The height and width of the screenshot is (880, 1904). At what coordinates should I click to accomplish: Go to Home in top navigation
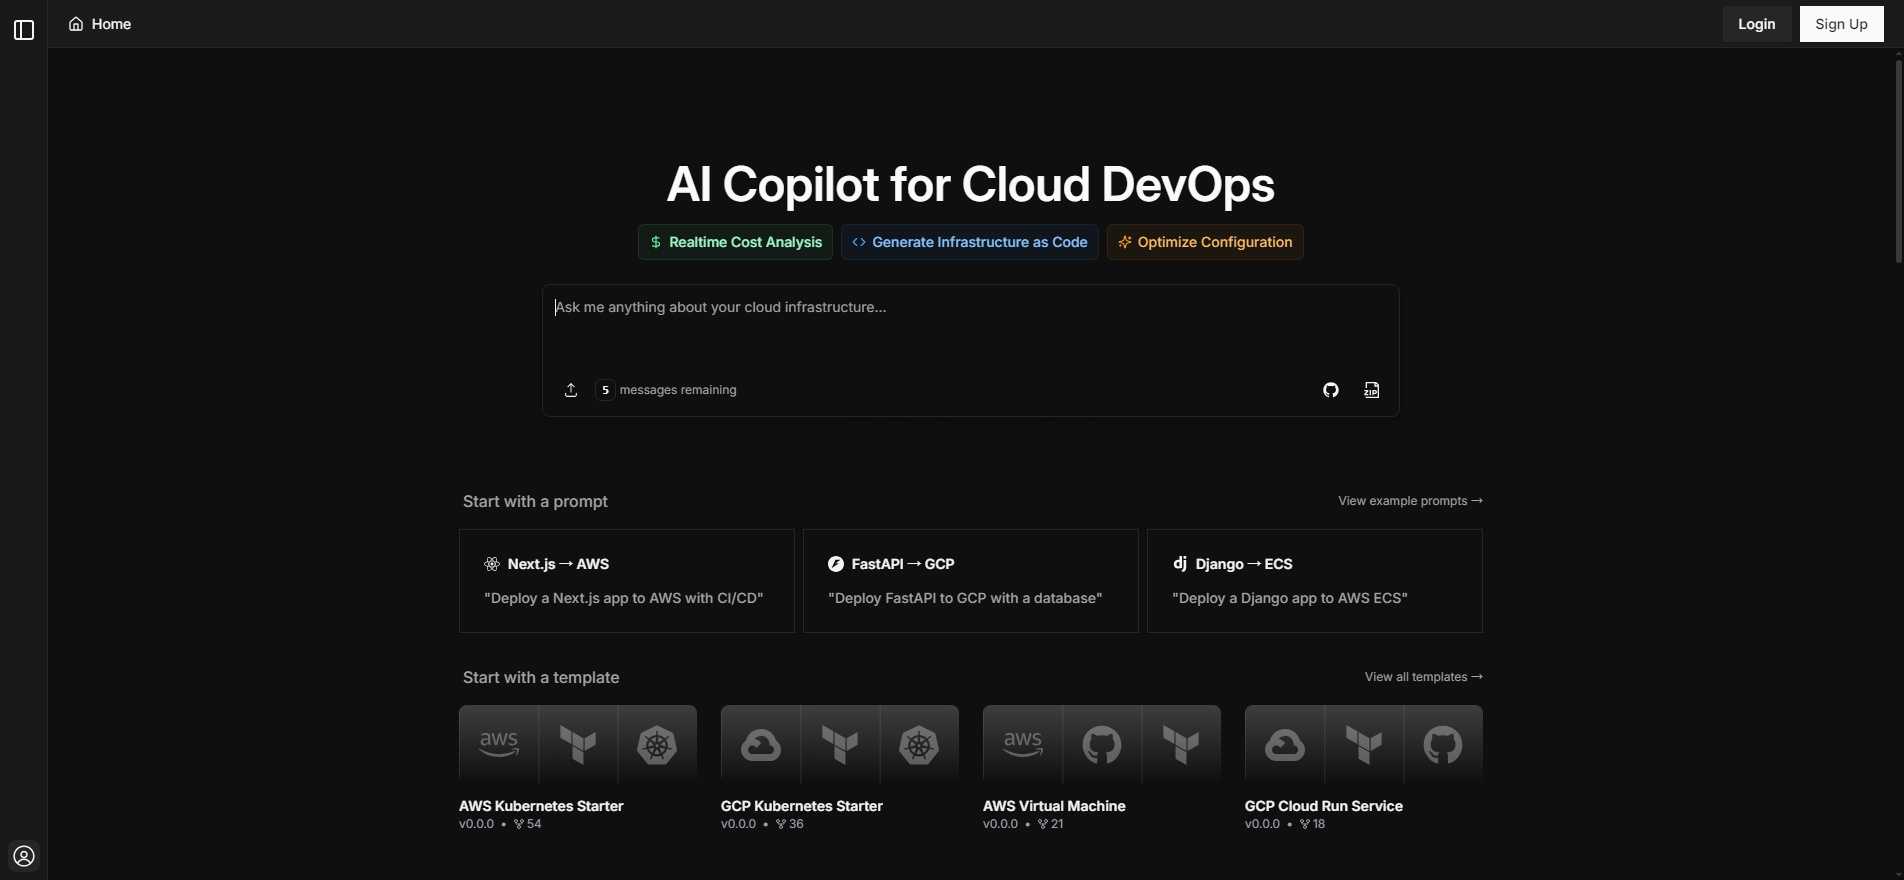(x=100, y=24)
